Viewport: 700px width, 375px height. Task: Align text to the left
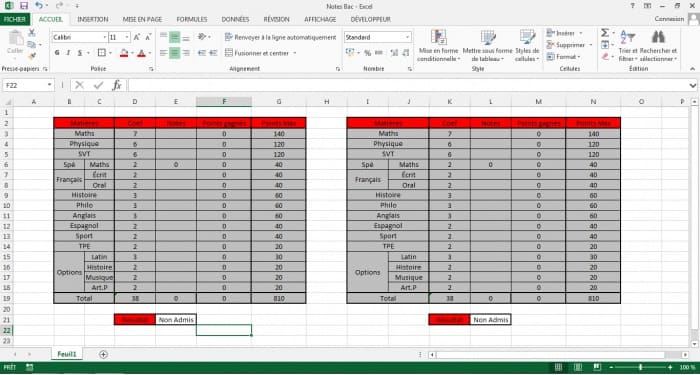tap(163, 53)
